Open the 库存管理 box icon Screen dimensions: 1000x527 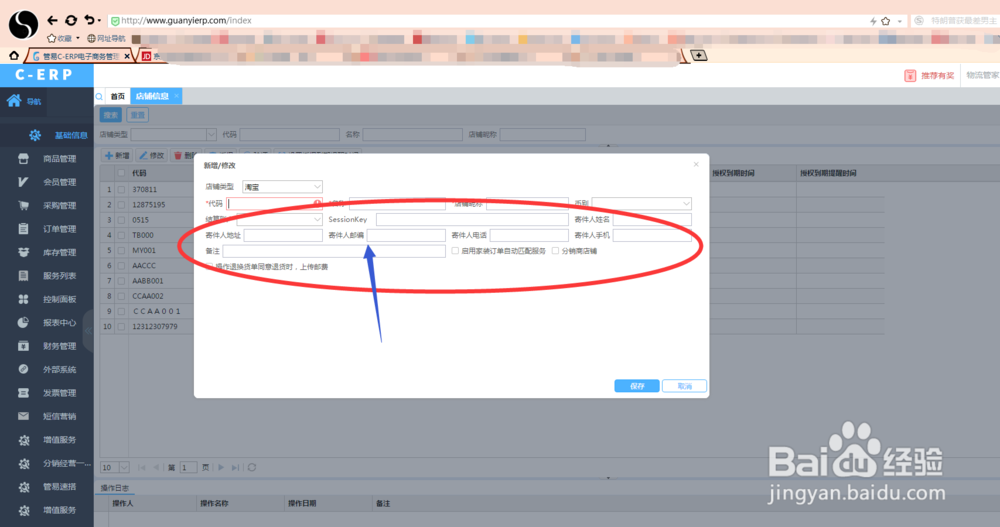24,252
